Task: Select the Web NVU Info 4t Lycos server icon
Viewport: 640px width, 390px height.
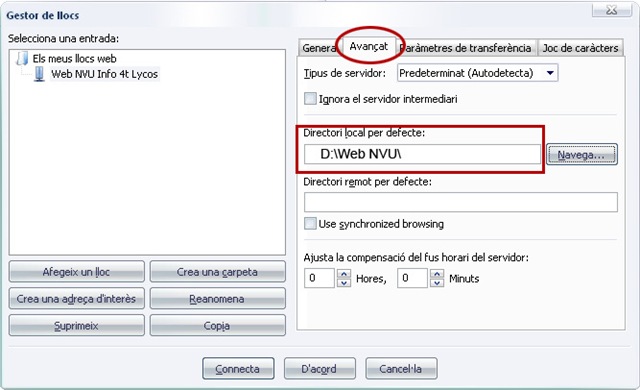Action: coord(39,74)
